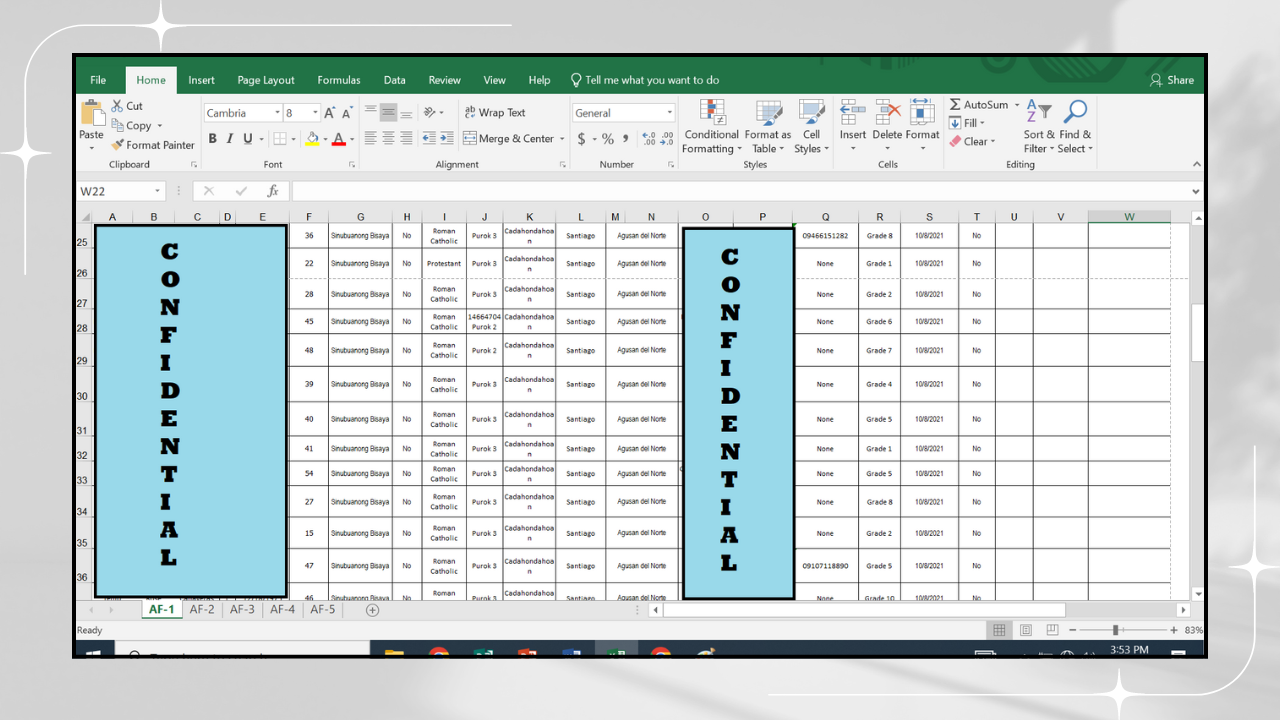Open Cell Styles gallery
Viewport: 1280px width, 720px height.
tap(810, 127)
